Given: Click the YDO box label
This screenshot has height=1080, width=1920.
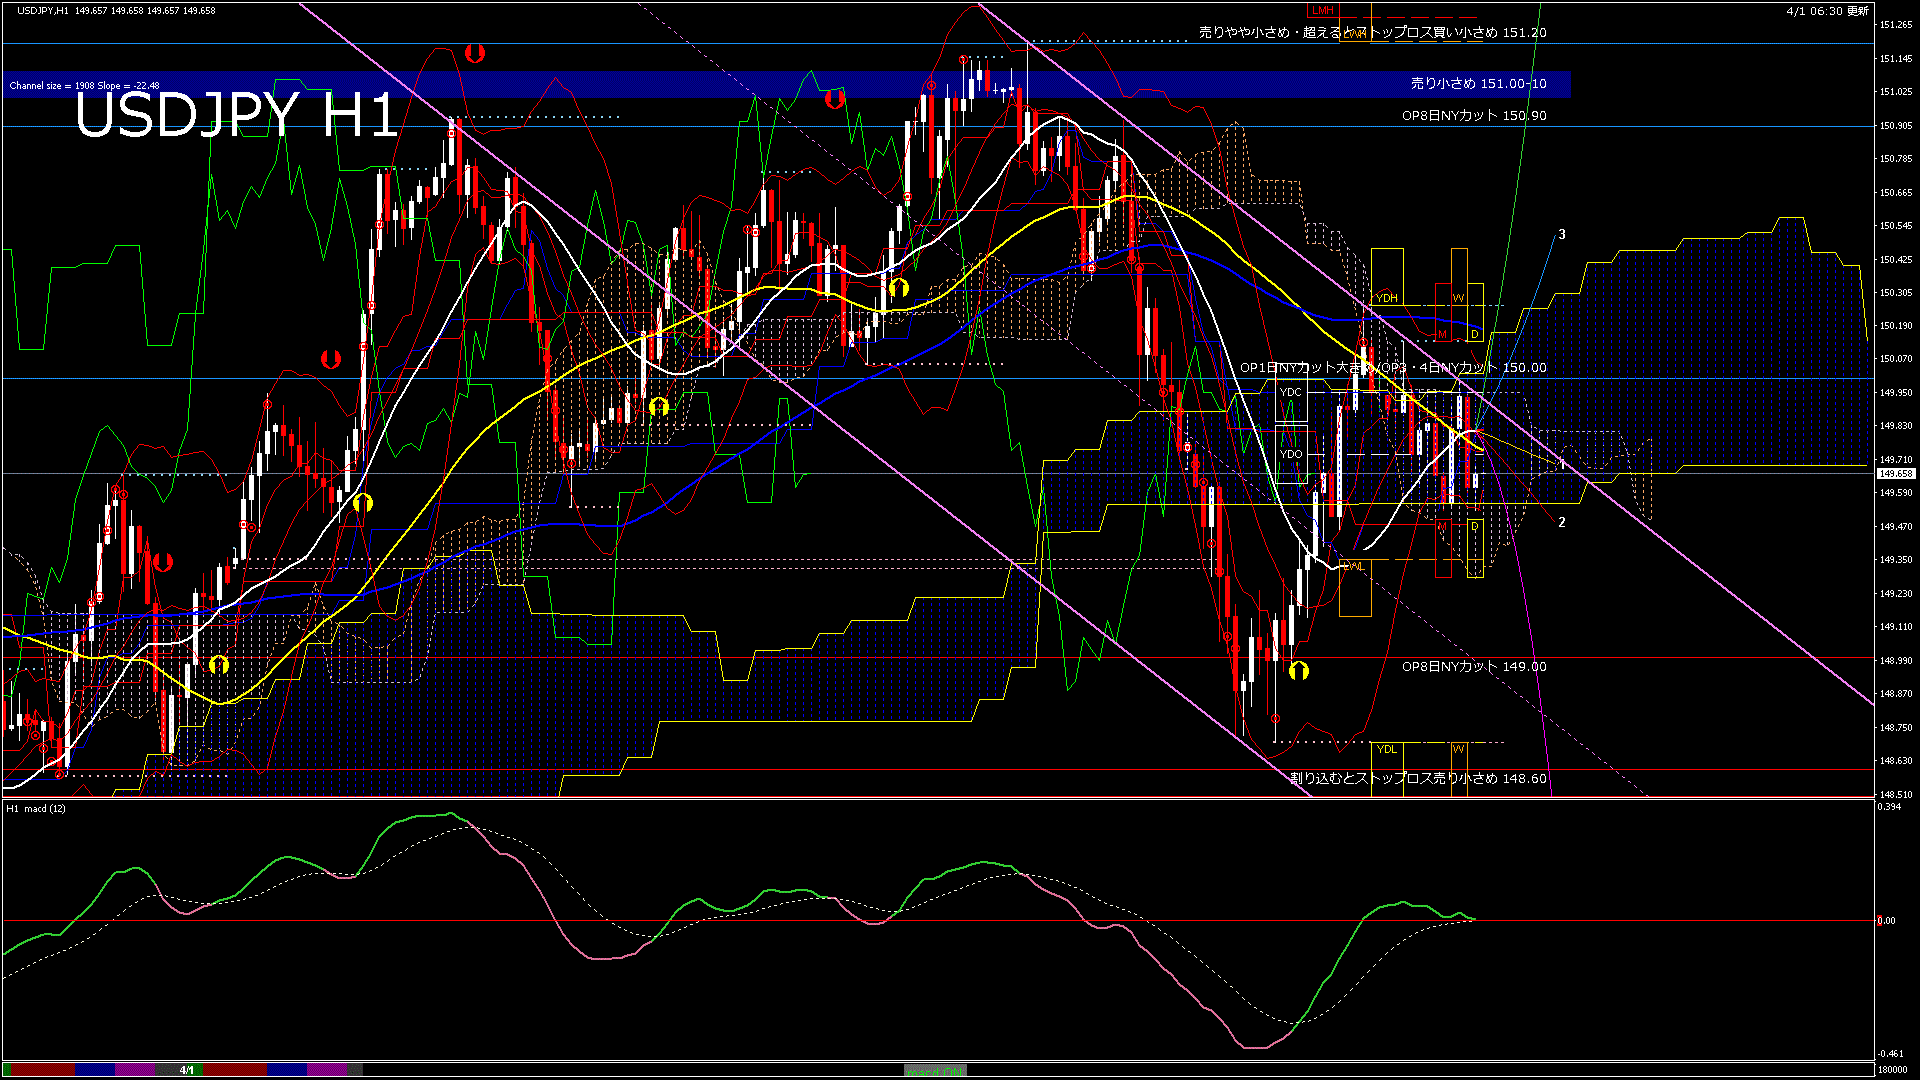Looking at the screenshot, I should click(x=1291, y=454).
